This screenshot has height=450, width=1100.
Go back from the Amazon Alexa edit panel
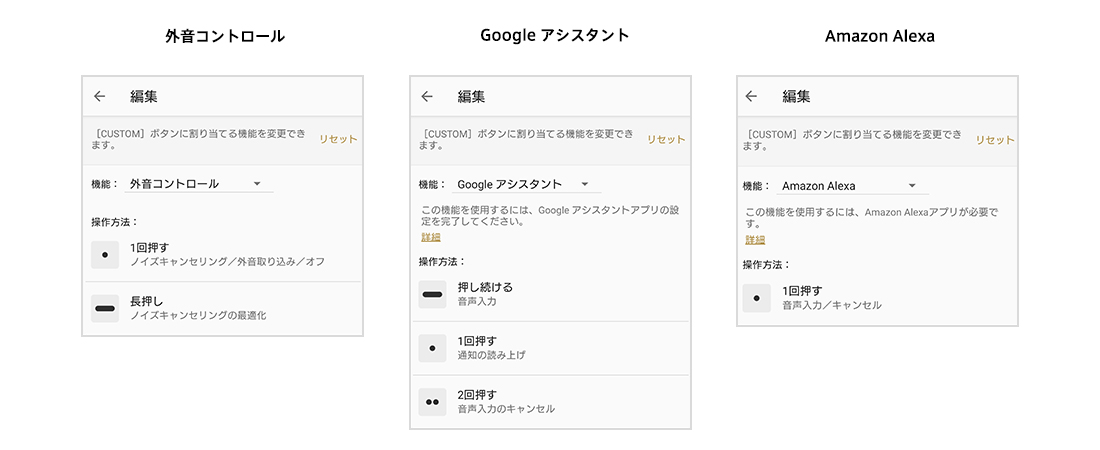(x=752, y=97)
